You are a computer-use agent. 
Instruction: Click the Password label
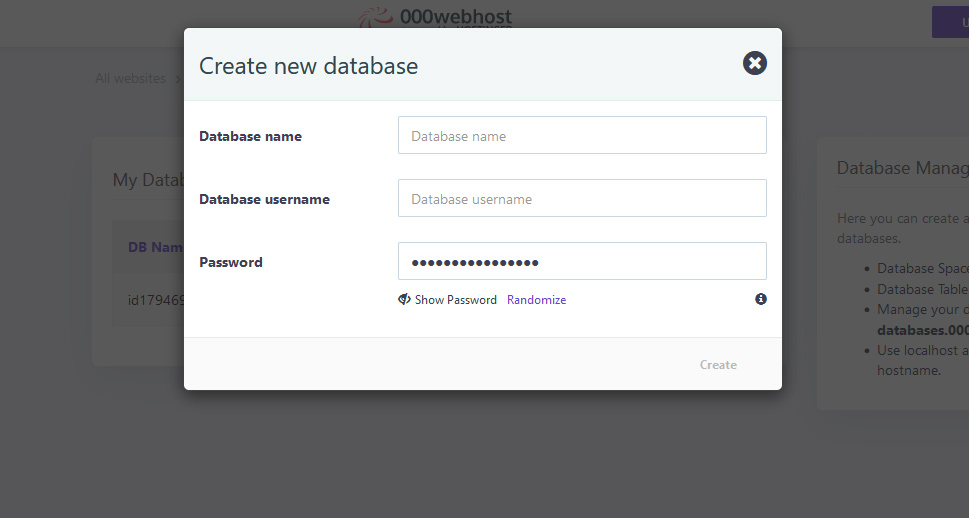click(x=231, y=262)
